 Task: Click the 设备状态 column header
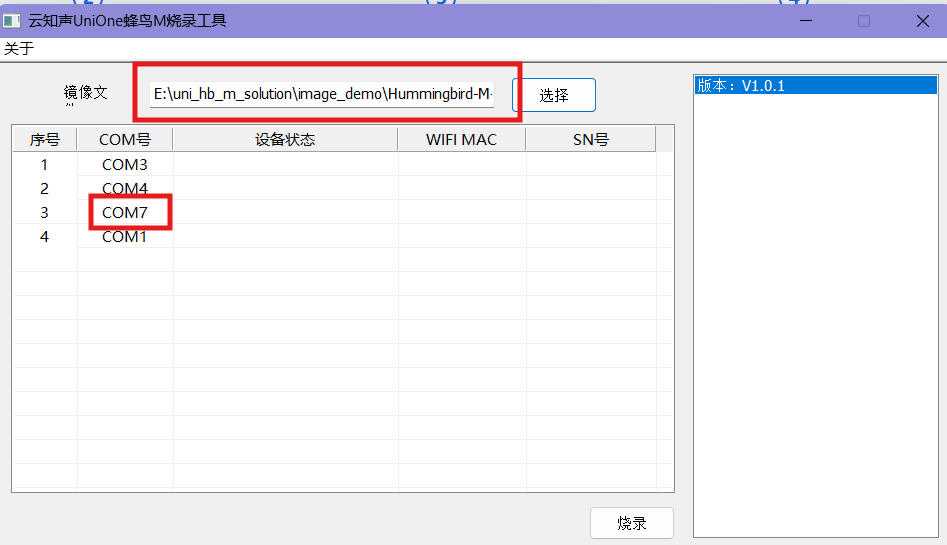[x=285, y=140]
